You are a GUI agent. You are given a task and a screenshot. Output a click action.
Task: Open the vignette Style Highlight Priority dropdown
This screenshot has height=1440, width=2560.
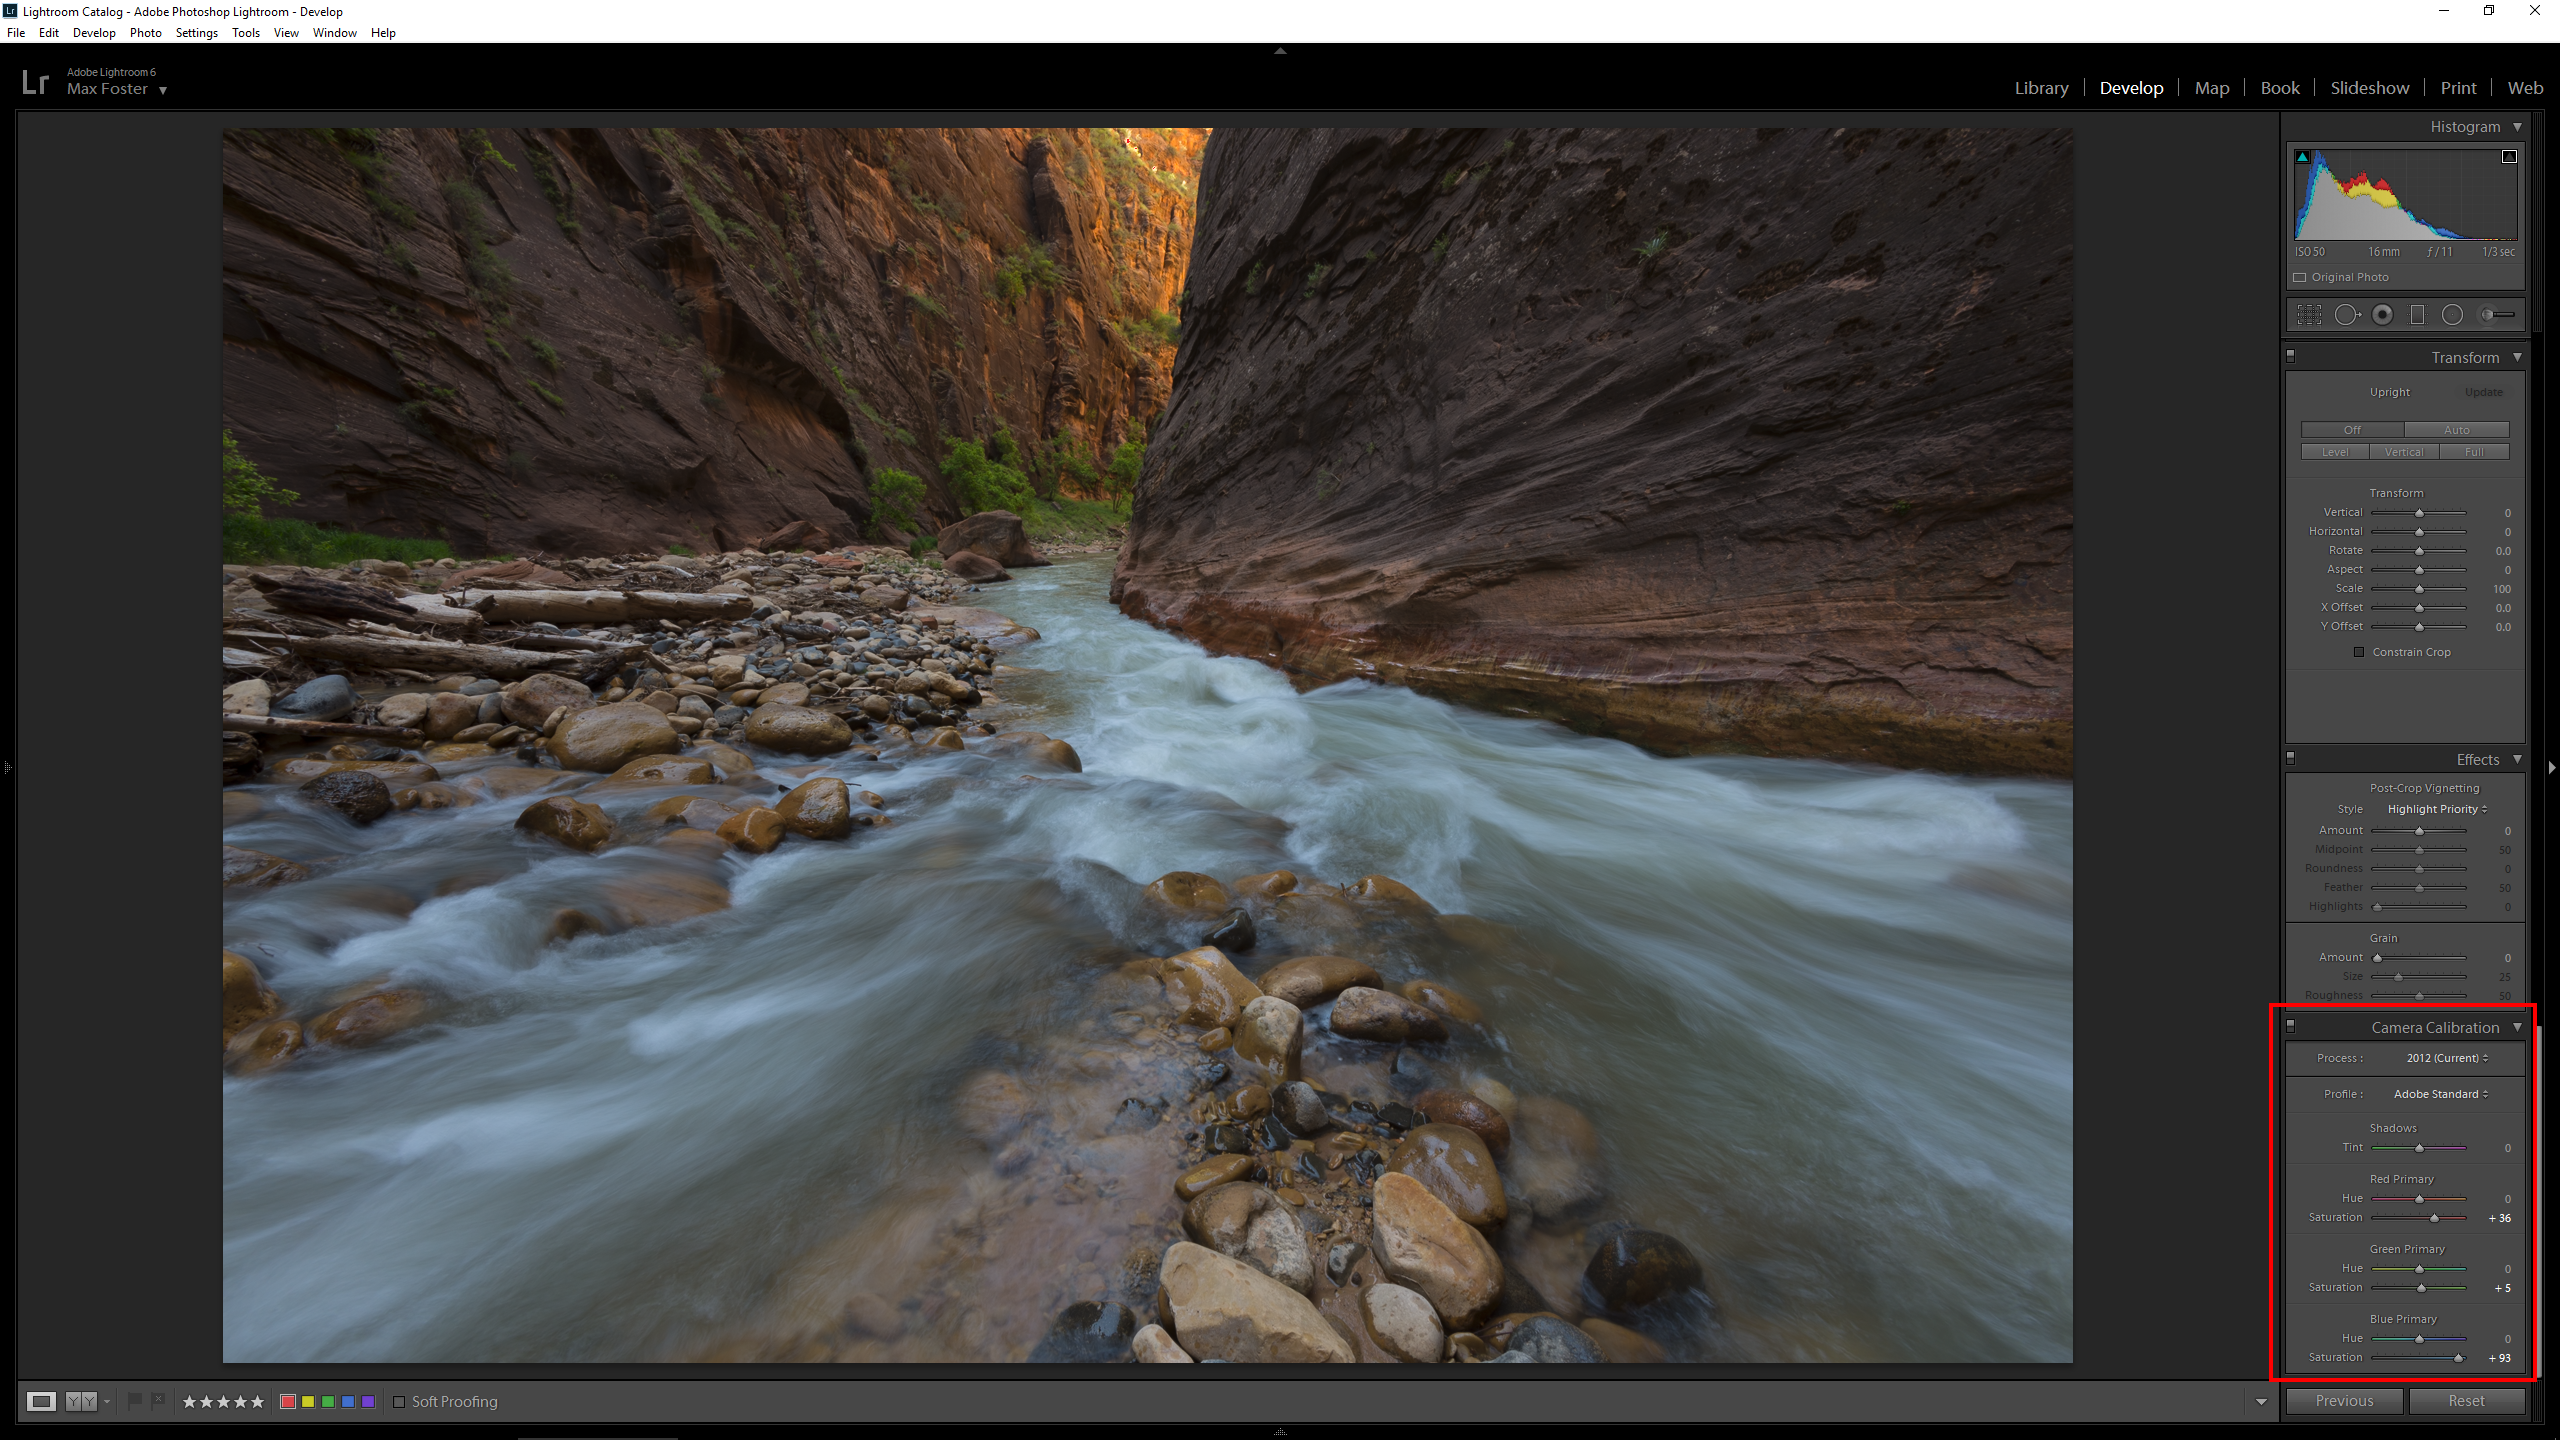tap(2437, 809)
